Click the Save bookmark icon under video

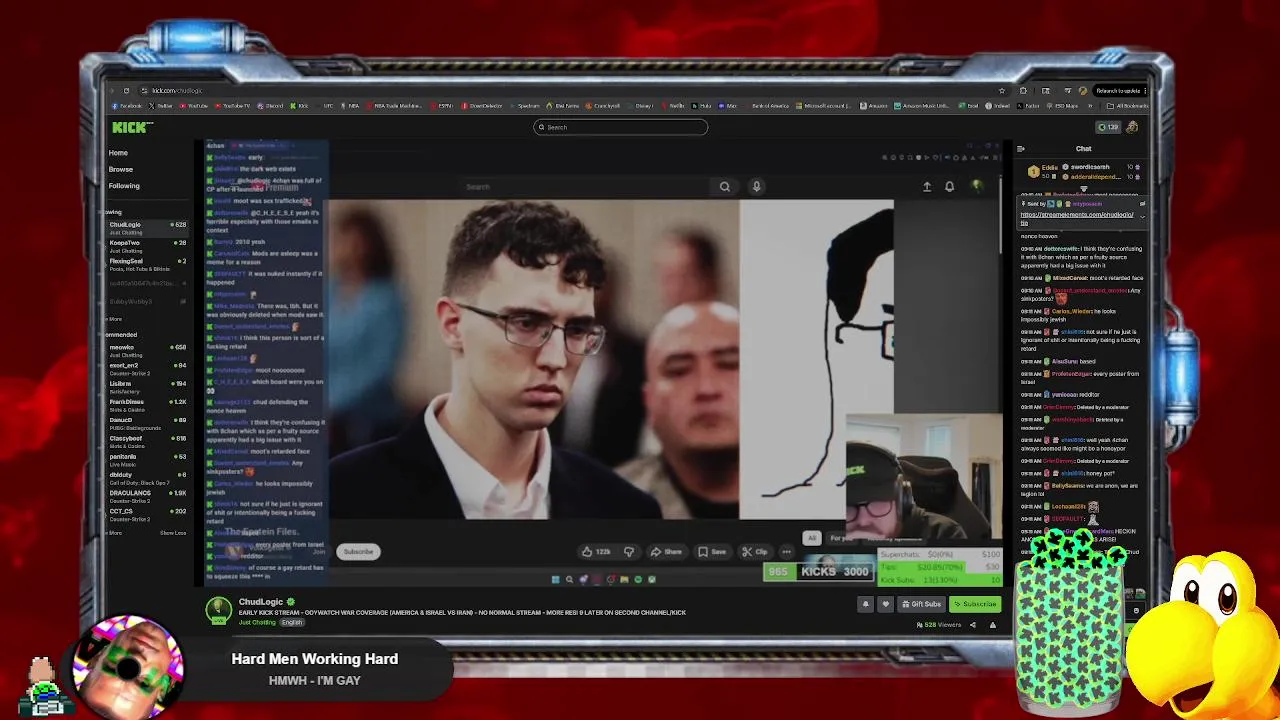coord(712,552)
